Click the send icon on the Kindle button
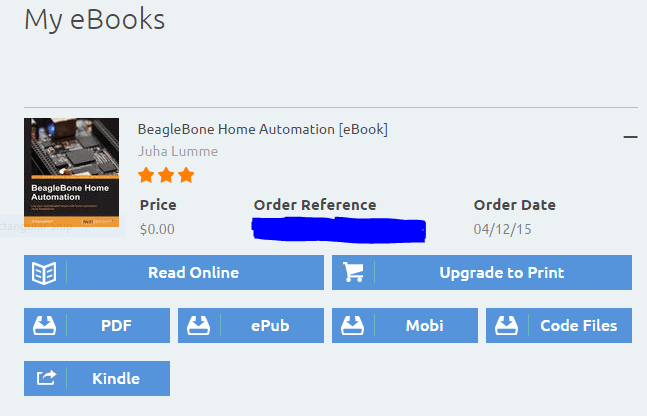Viewport: 647px width, 416px height. click(x=45, y=378)
